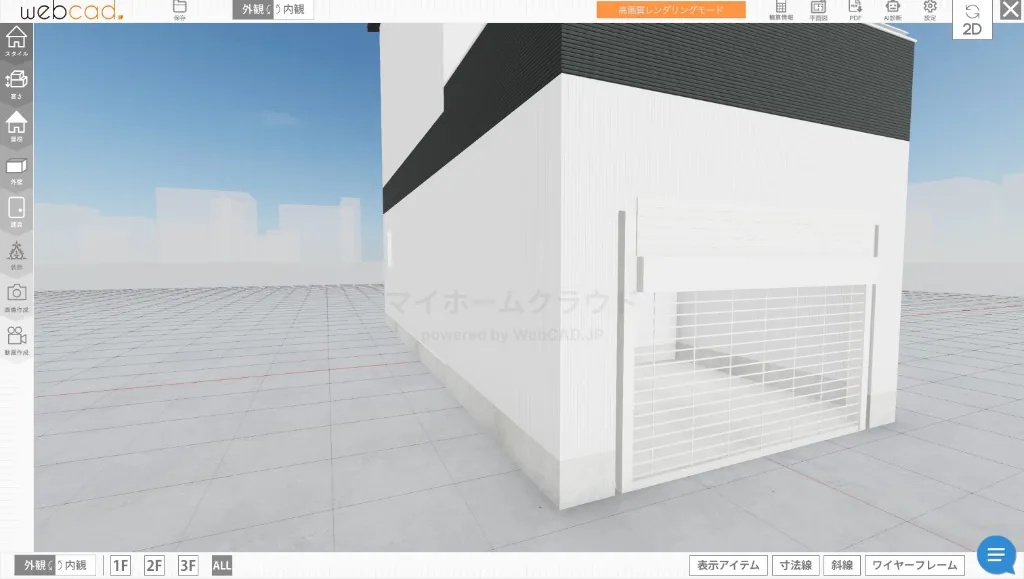Click the webcad logo
This screenshot has height=579, width=1024.
point(71,10)
